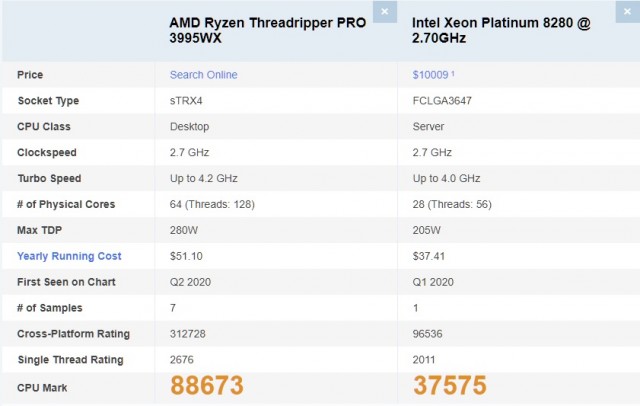This screenshot has width=640, height=406.
Task: Remove AMD Ryzen Threadripper PRO 3995WX column
Action: [384, 12]
